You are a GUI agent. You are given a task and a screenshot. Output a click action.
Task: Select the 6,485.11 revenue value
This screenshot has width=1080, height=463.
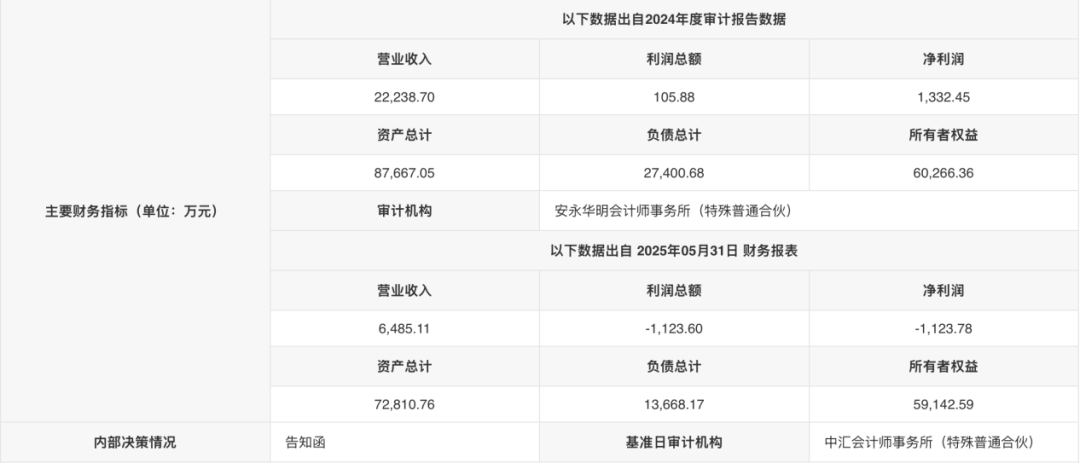tap(404, 327)
